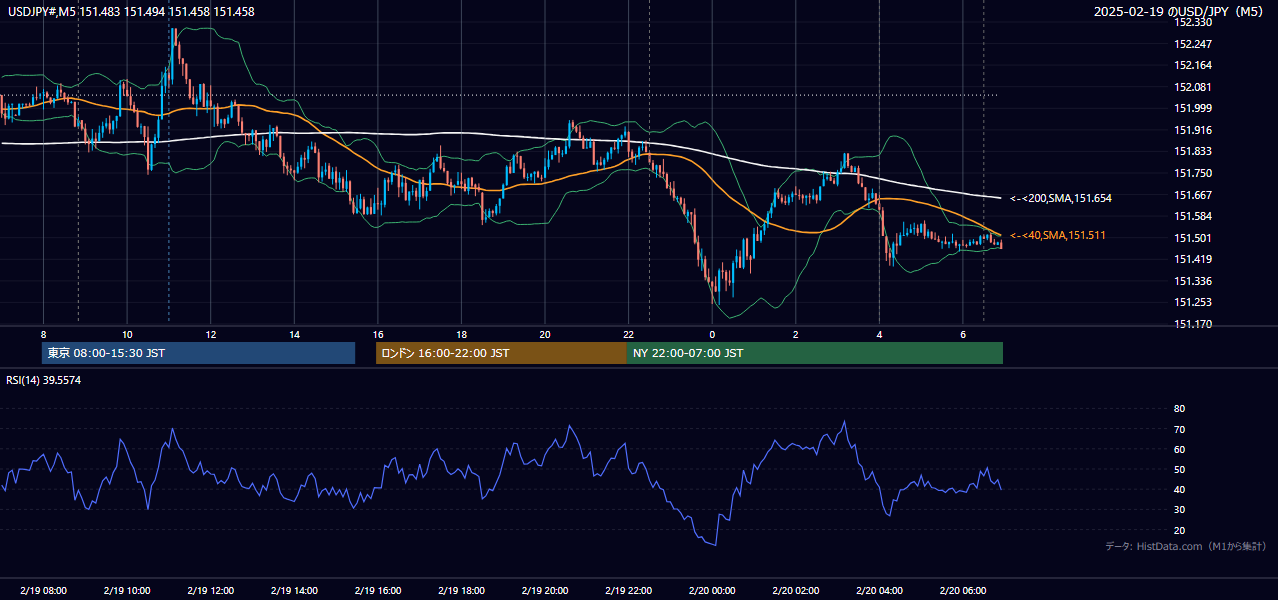Select the 40 SMA label 151.511

click(1059, 235)
